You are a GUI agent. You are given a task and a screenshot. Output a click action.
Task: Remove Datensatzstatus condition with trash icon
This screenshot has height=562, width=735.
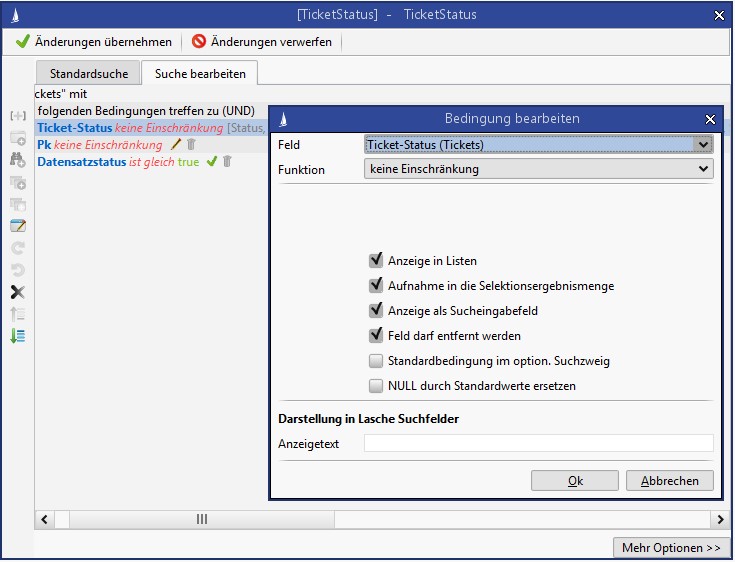[x=227, y=162]
